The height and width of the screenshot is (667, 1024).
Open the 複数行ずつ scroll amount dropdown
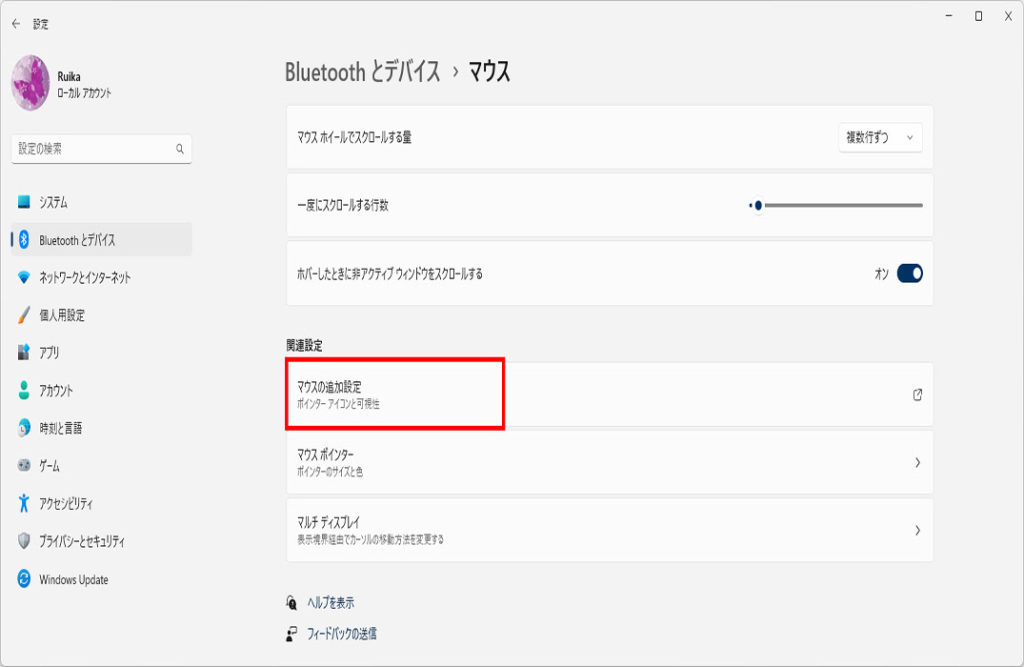coord(880,138)
